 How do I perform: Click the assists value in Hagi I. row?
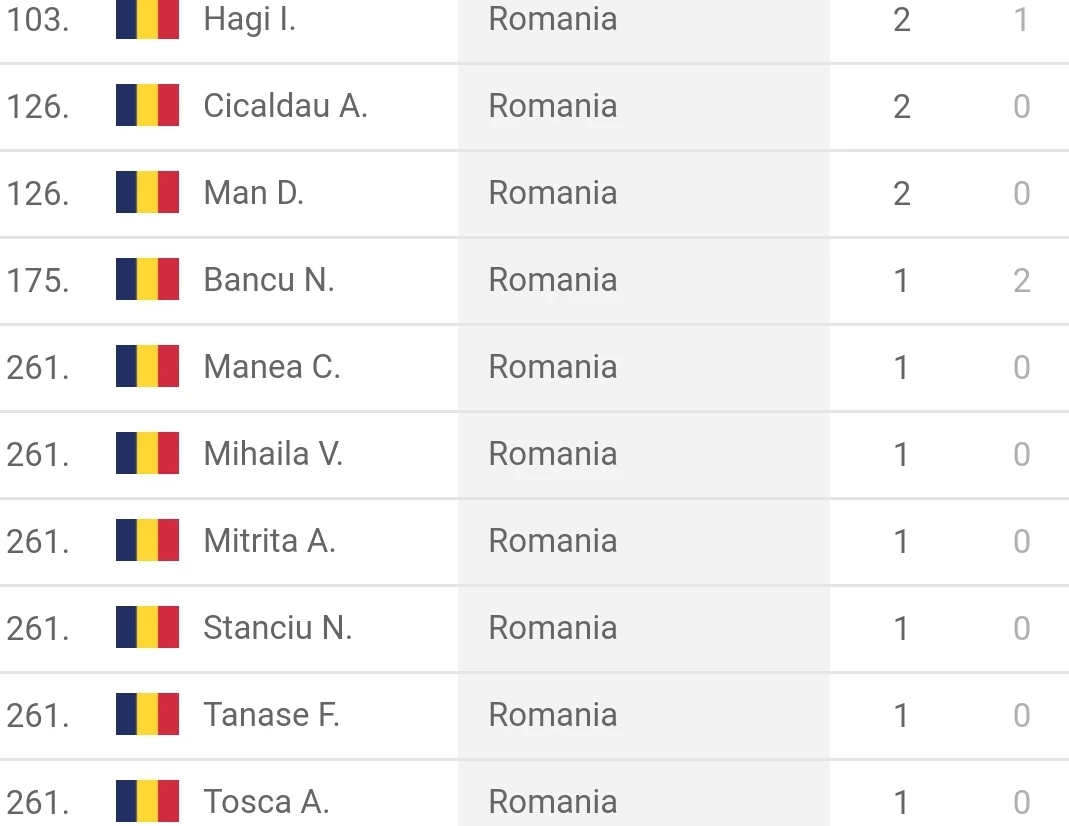1021,20
